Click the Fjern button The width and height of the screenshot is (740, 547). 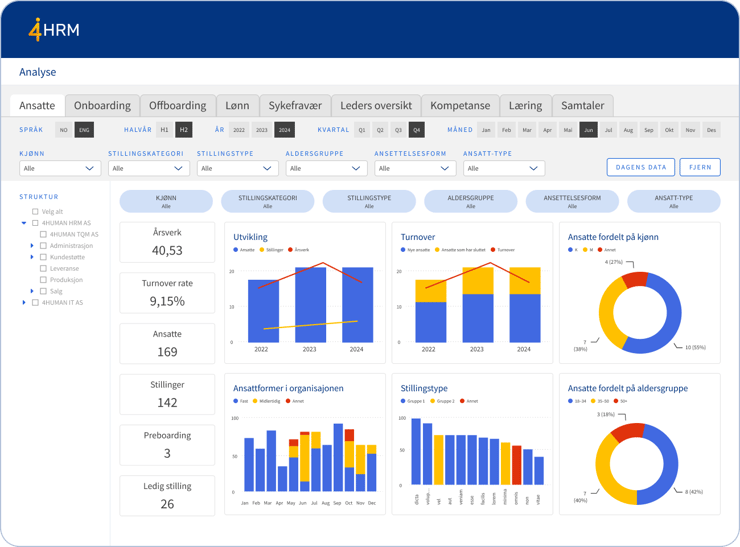pos(700,167)
